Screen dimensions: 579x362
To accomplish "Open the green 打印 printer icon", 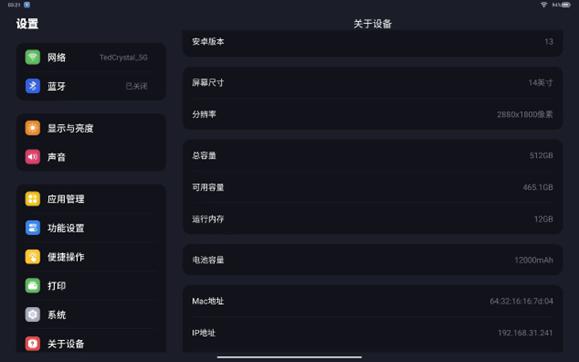I will tap(32, 286).
